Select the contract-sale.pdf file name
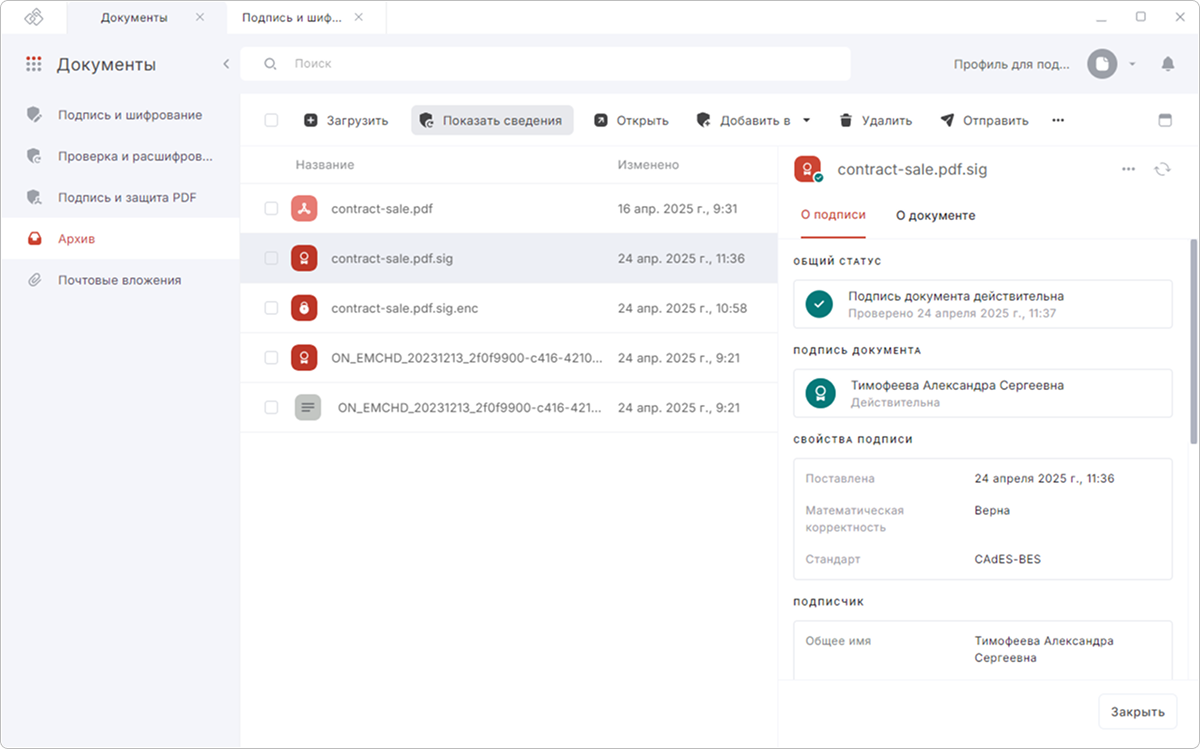1200x749 pixels. coord(382,209)
